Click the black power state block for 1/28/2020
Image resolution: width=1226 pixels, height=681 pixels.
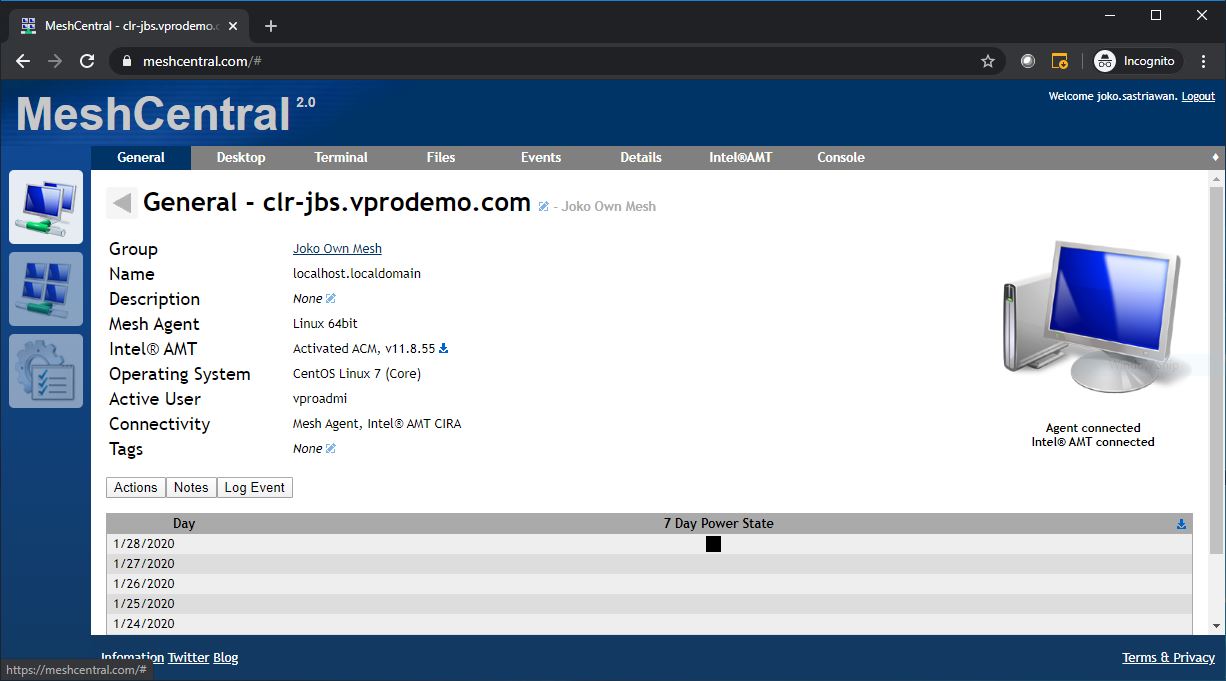(x=713, y=544)
